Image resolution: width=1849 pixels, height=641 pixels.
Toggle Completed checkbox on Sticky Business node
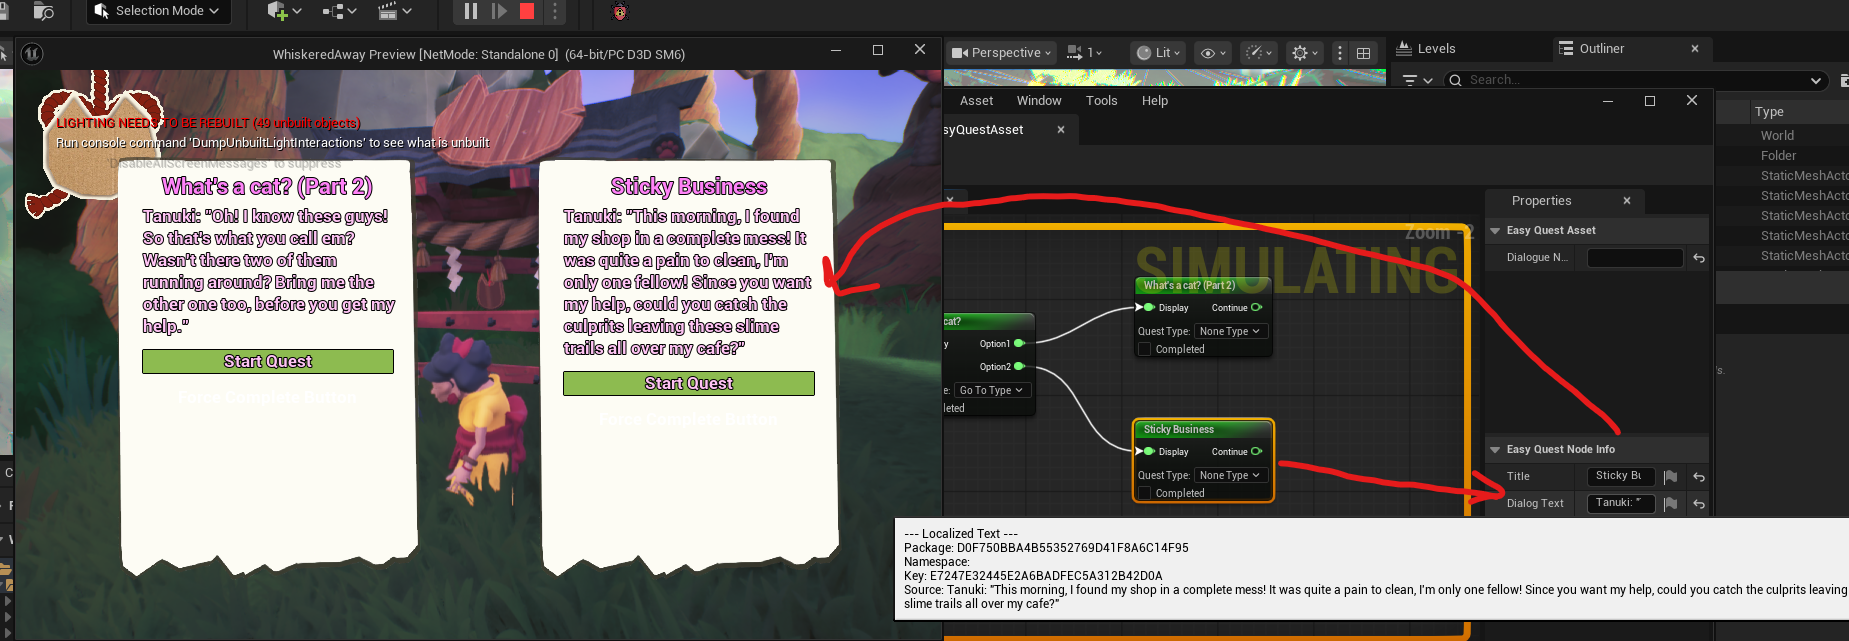coord(1145,493)
